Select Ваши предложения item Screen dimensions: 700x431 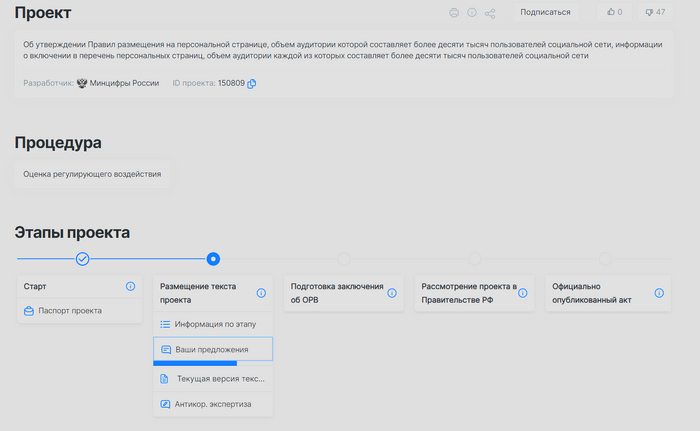tap(213, 349)
